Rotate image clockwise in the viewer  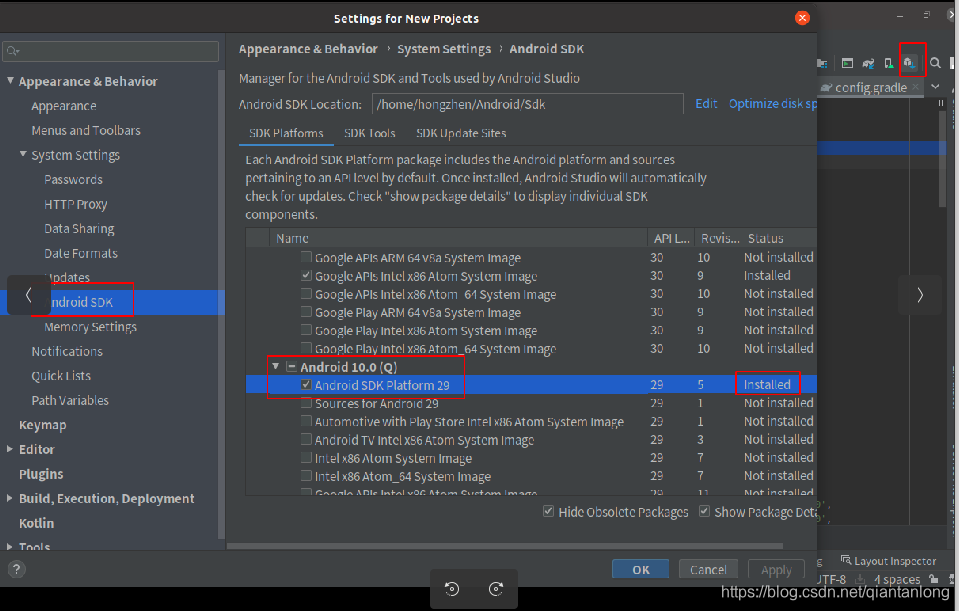pos(496,589)
